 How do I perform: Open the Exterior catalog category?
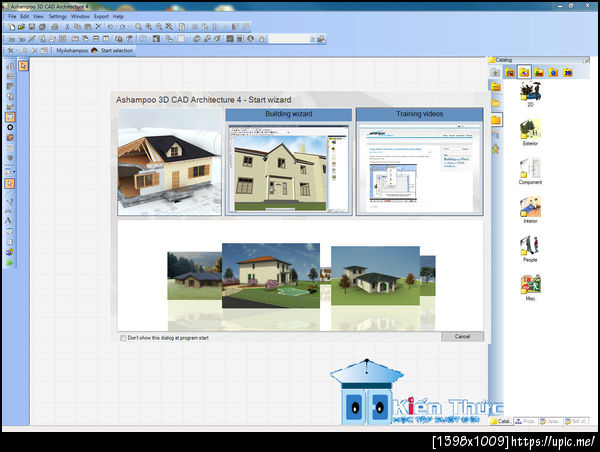pos(530,132)
